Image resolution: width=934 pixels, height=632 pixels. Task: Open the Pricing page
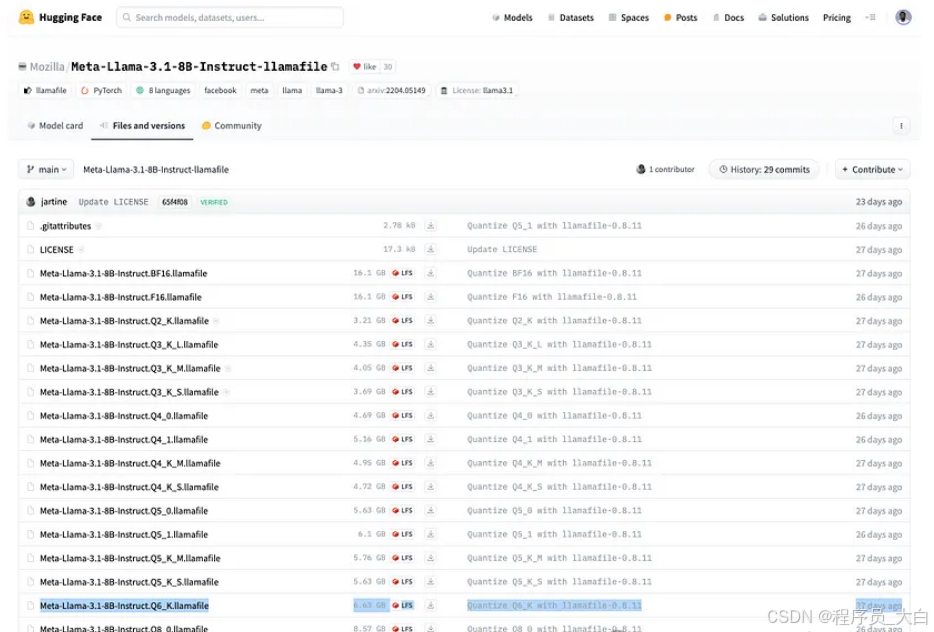(x=837, y=18)
